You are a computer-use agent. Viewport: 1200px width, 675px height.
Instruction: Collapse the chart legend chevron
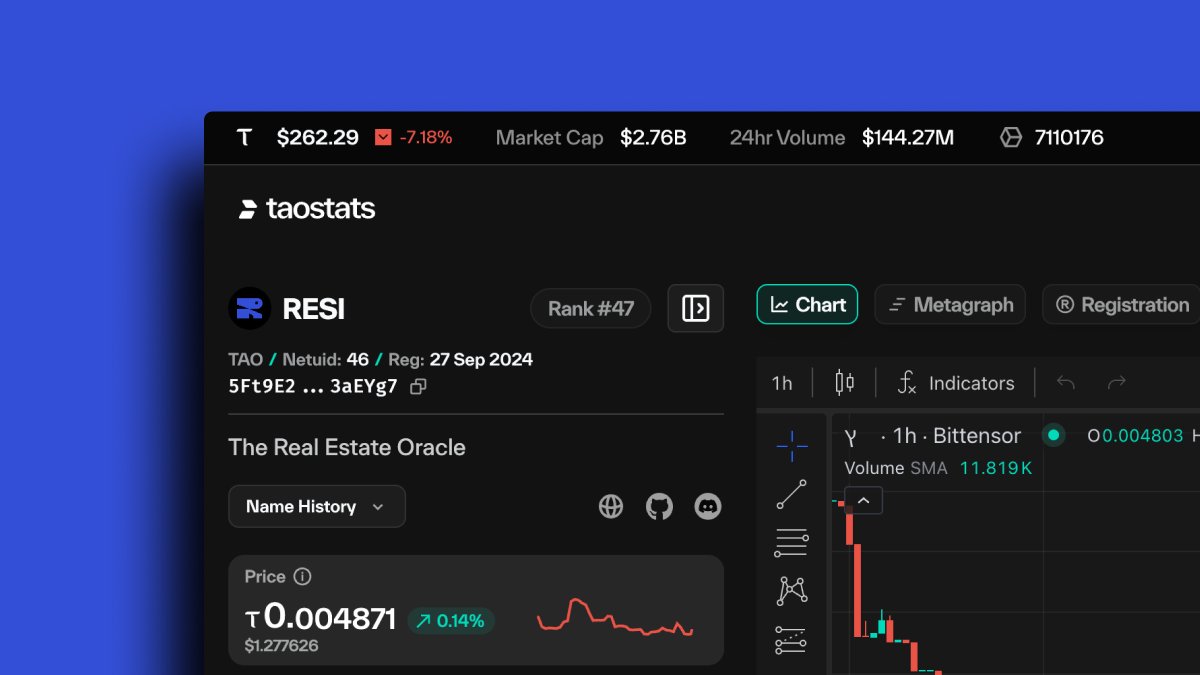click(x=864, y=500)
